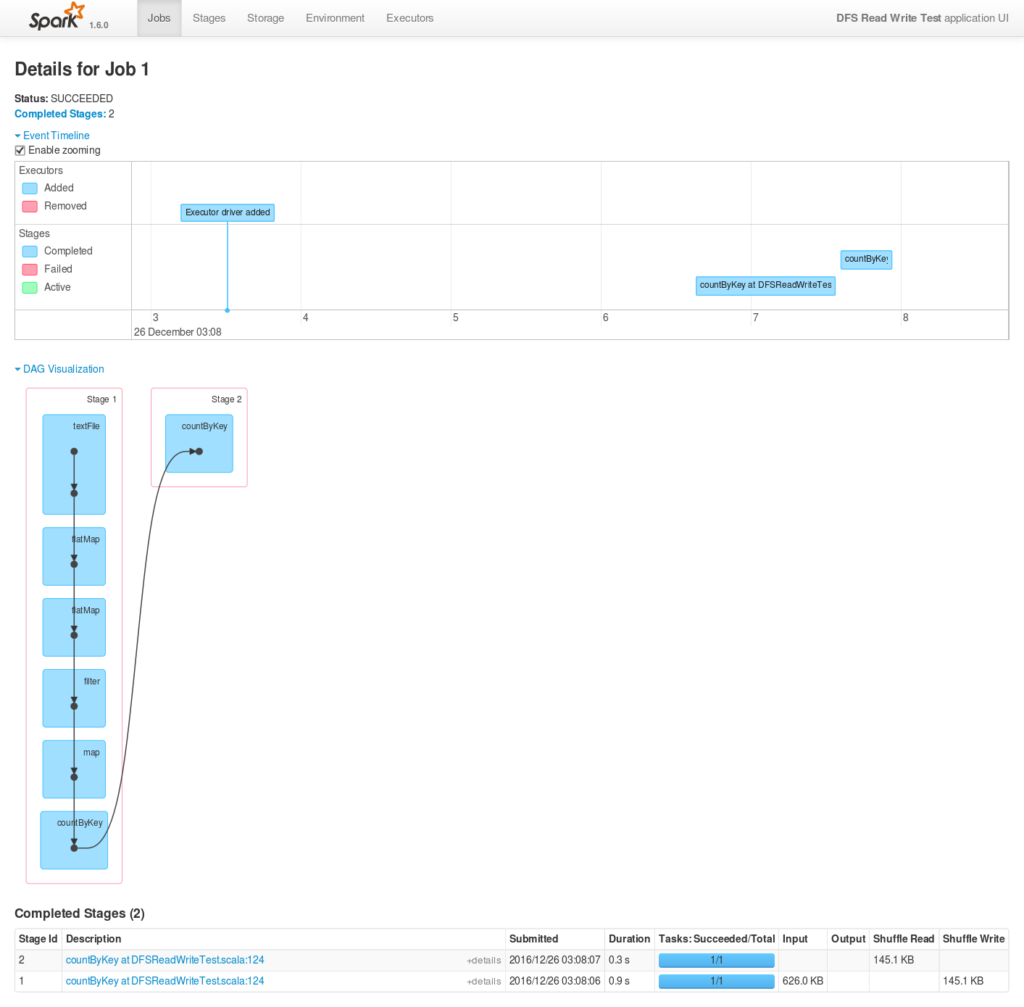Click the Shuffle Write column header

[974, 939]
